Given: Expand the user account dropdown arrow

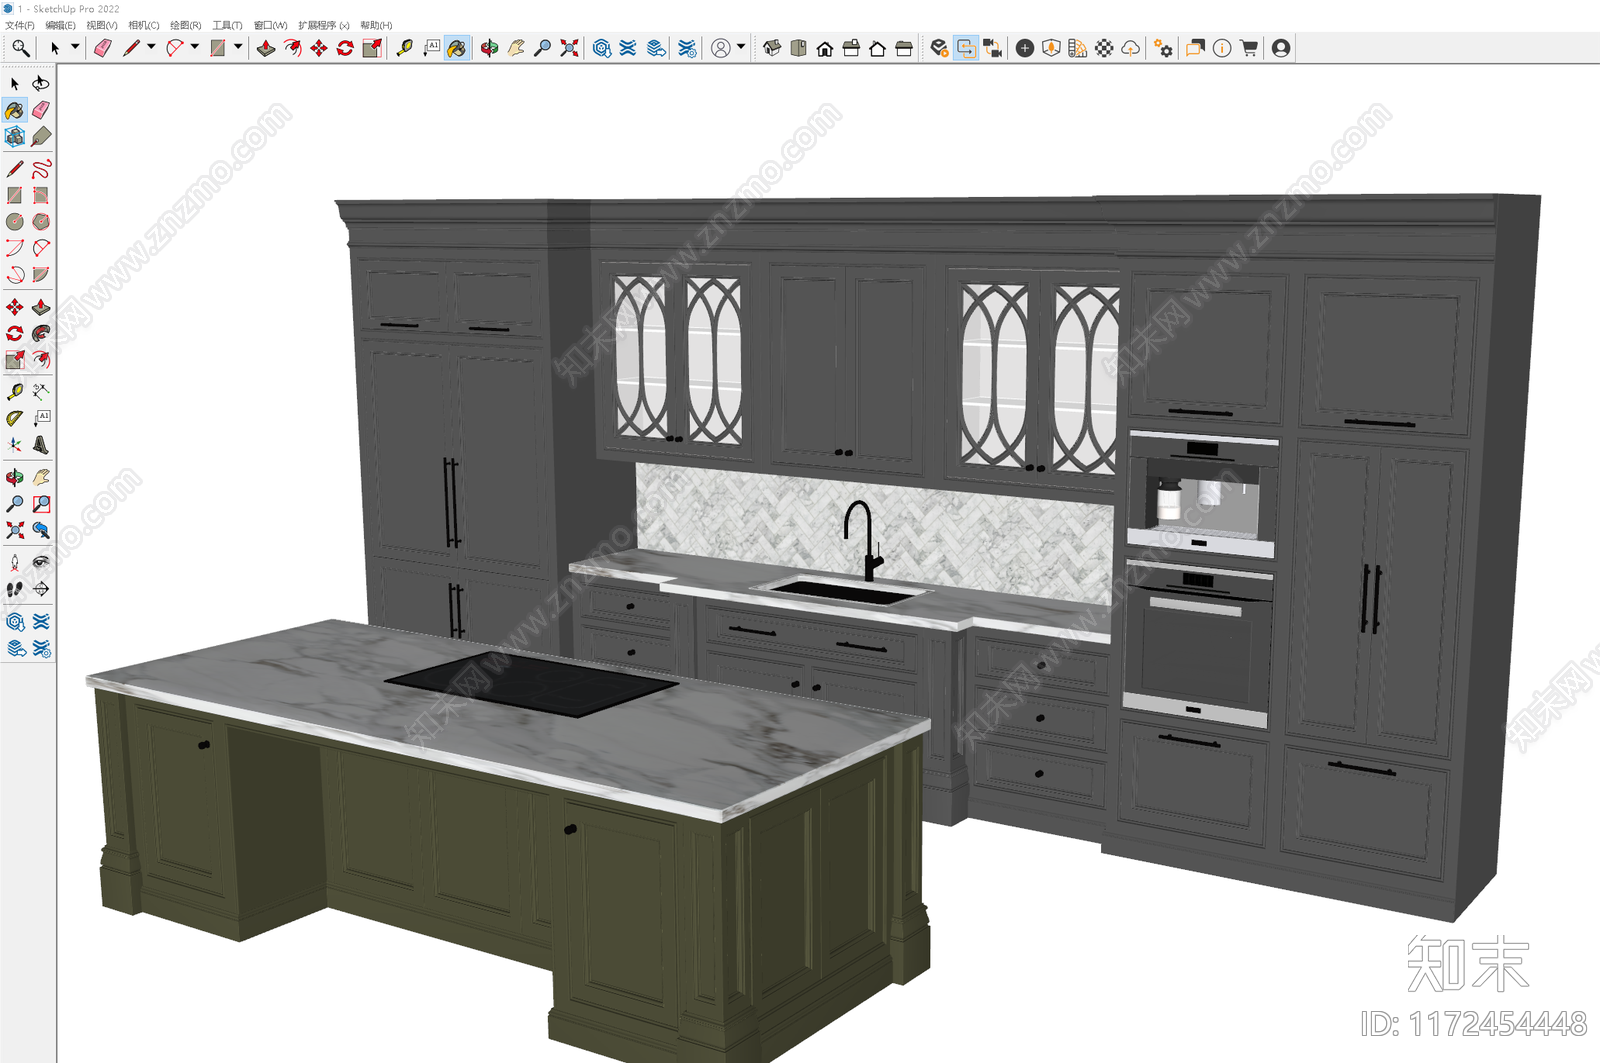Looking at the screenshot, I should [741, 47].
